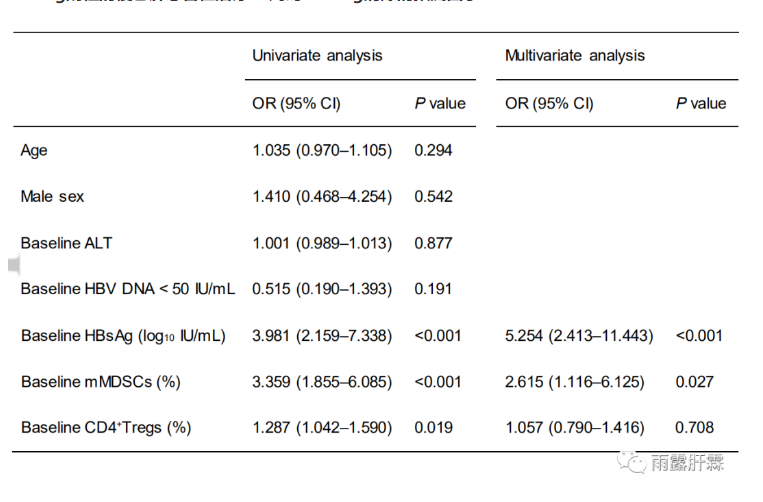Image resolution: width=763 pixels, height=502 pixels.
Task: Select the Multivariate analysis column header
Action: tap(575, 56)
